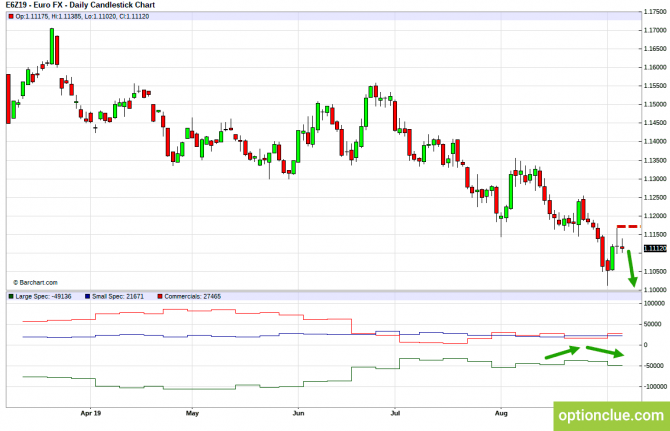
Task: Click the 'Lo:1.11020' low value in the header
Action: pos(100,17)
